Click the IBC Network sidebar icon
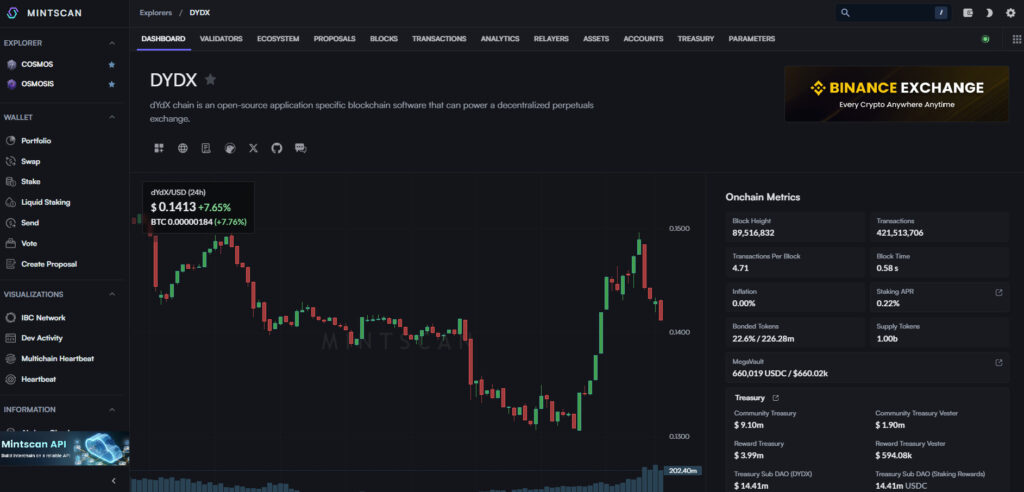 click(10, 318)
